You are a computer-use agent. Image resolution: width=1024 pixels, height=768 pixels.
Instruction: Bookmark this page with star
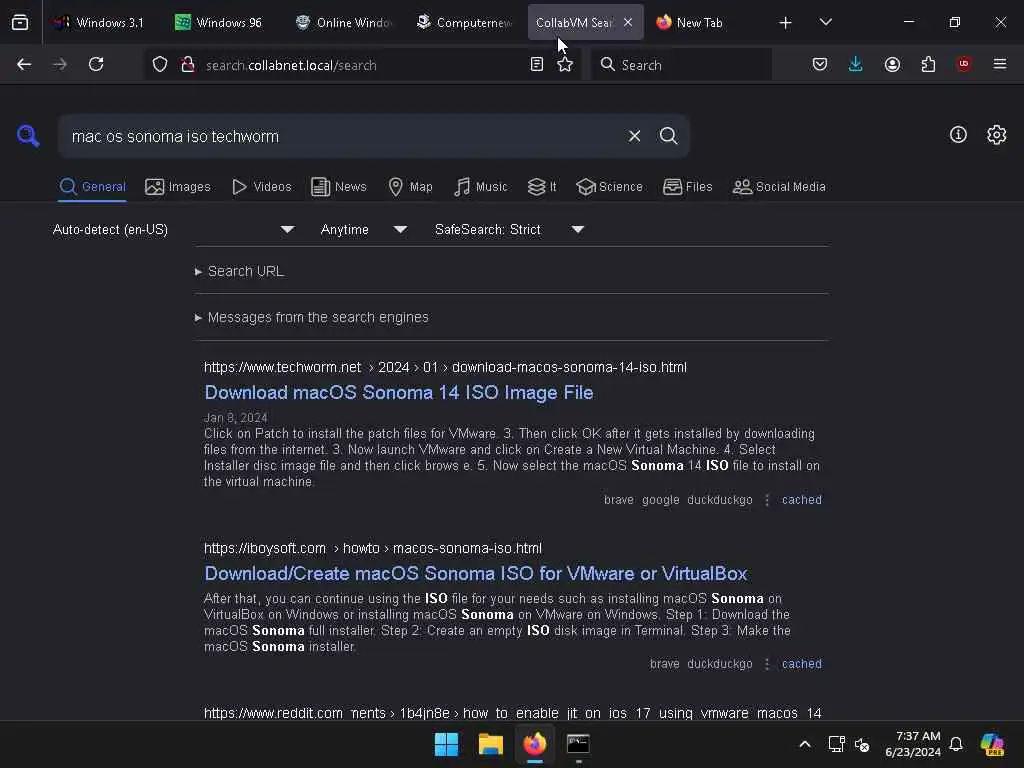pos(565,65)
